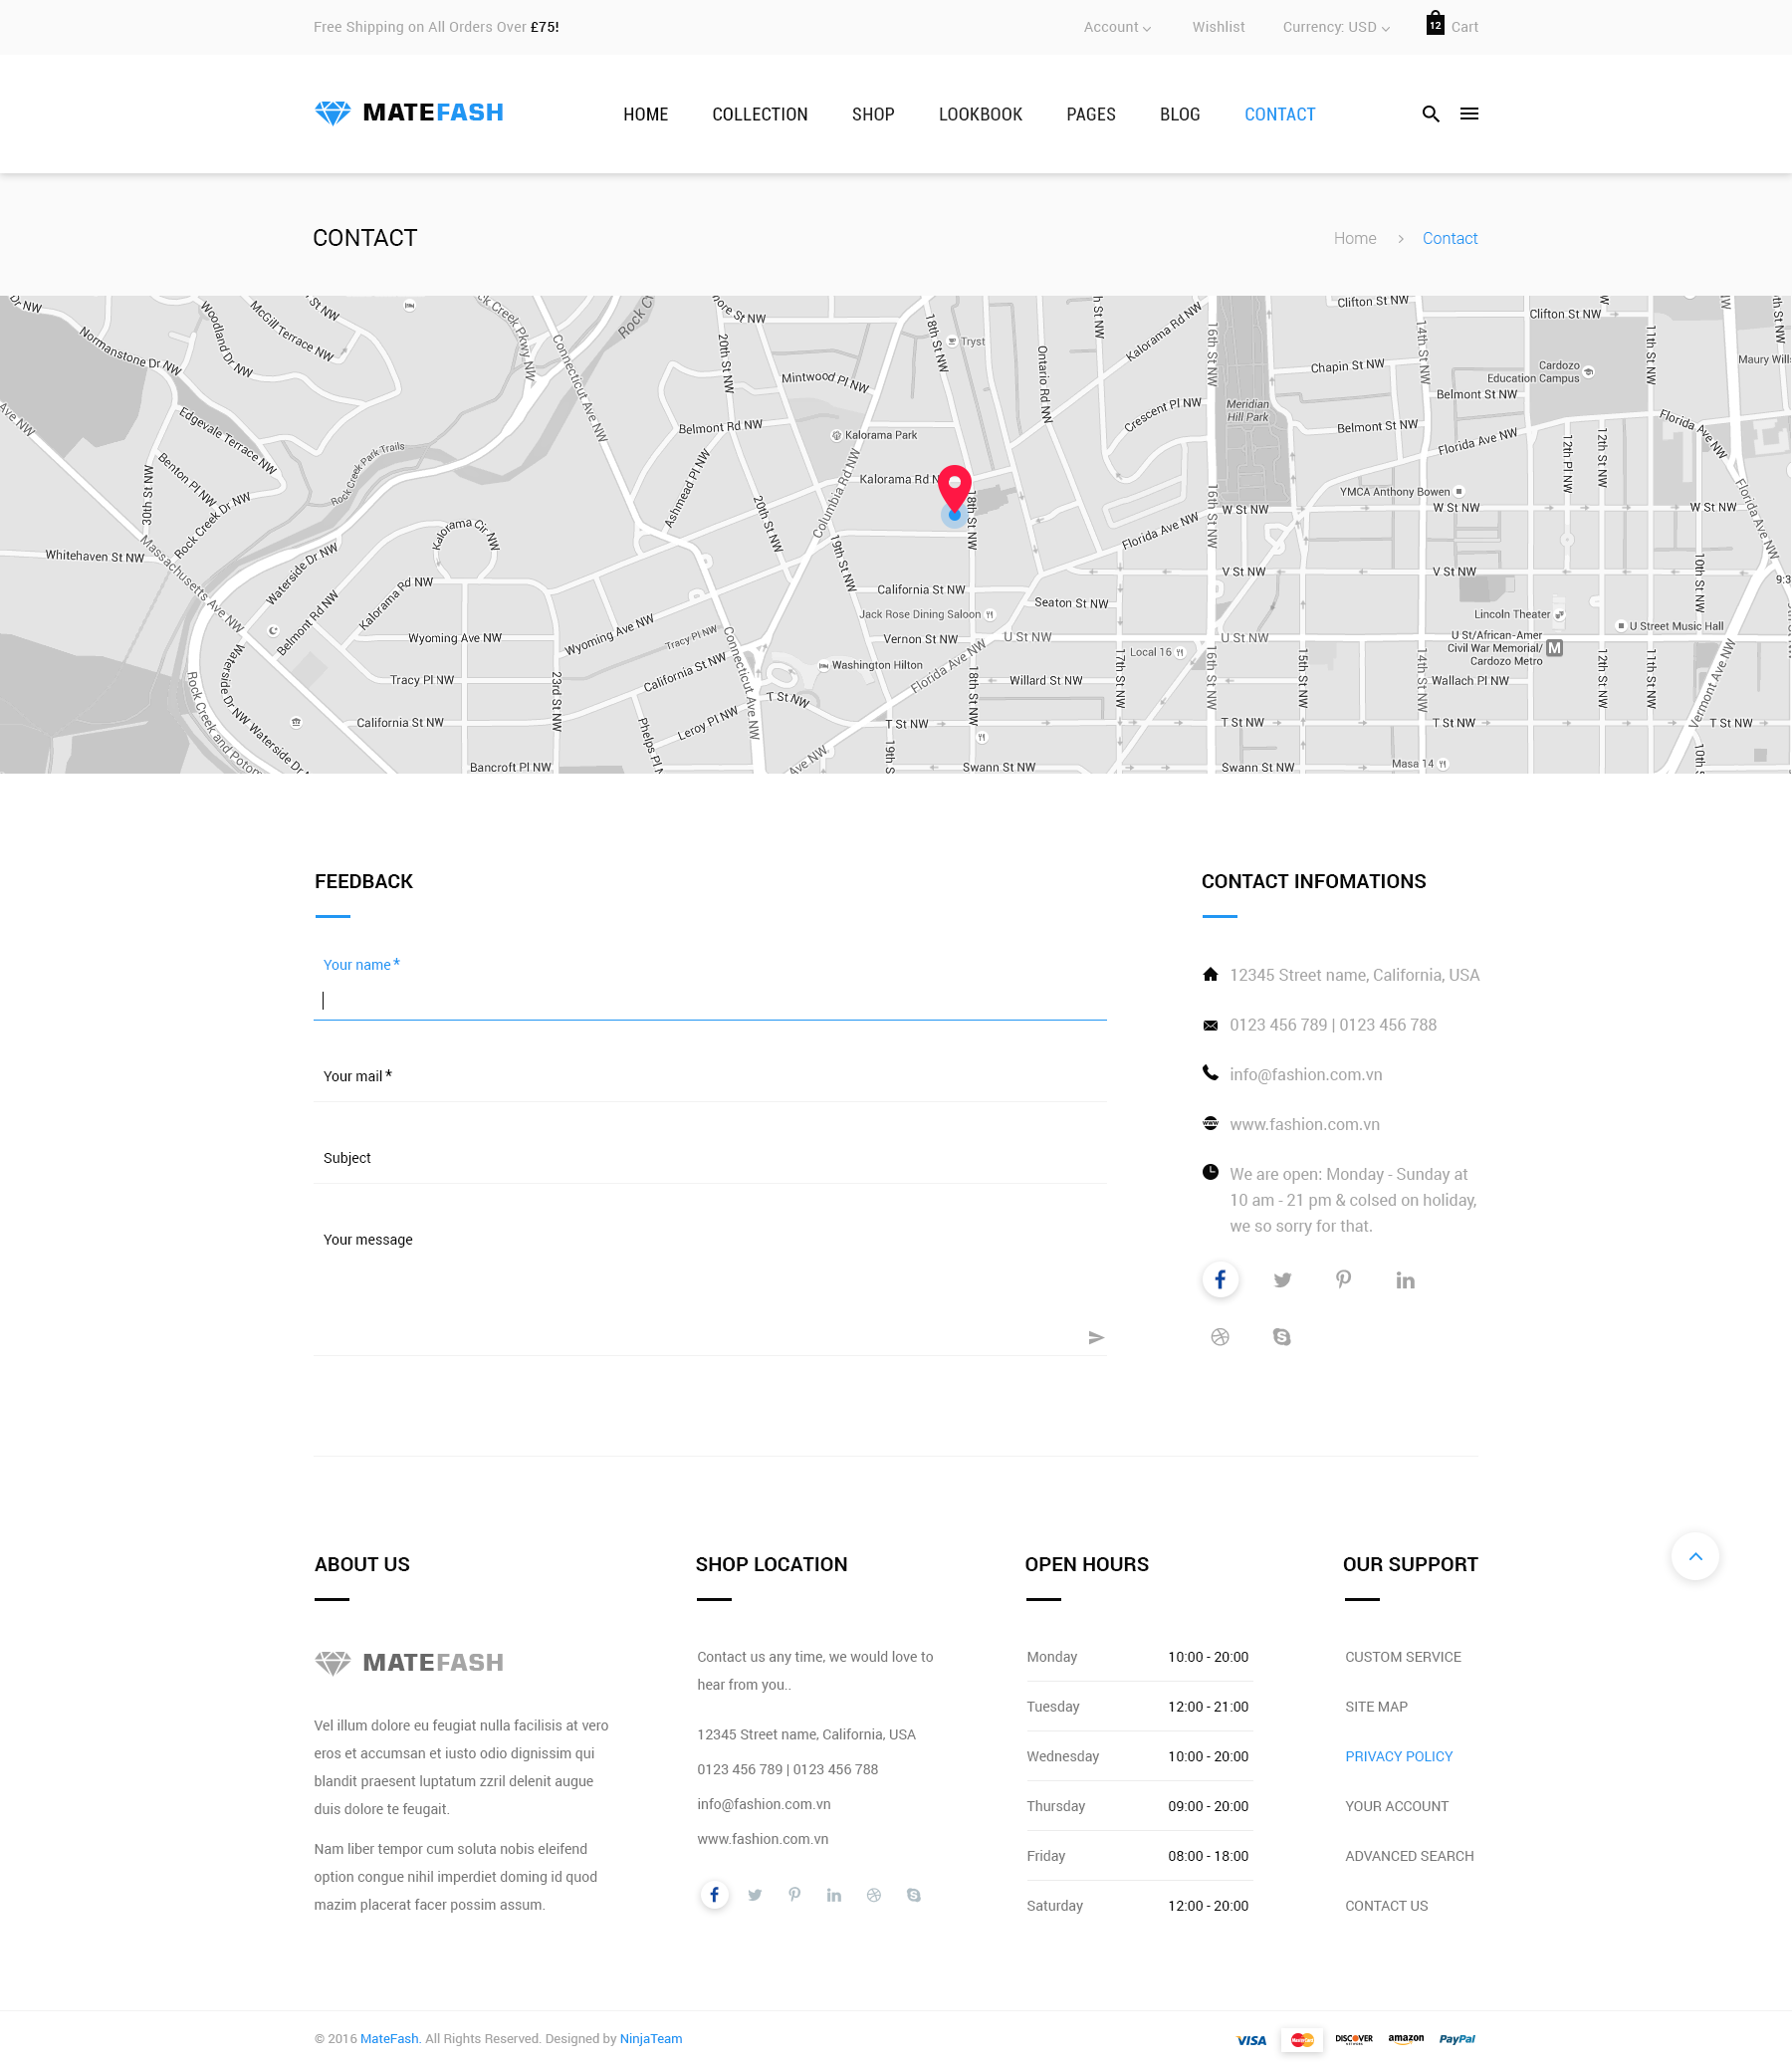Open Facebook icon in Contact Infomations

1220,1280
